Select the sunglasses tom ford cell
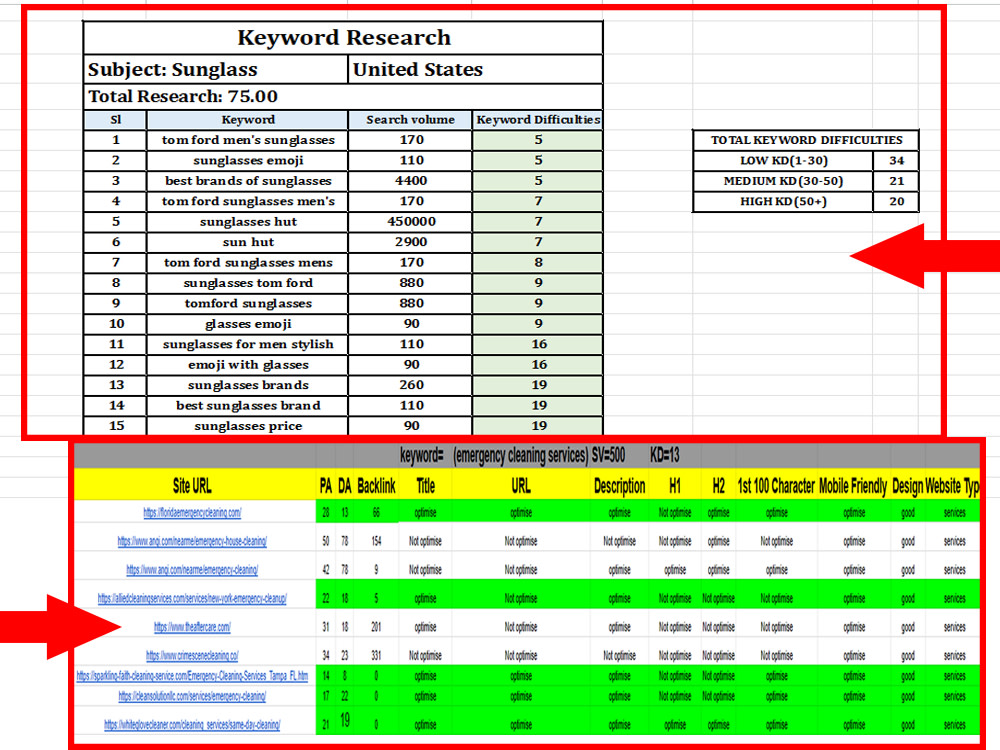 click(x=248, y=283)
